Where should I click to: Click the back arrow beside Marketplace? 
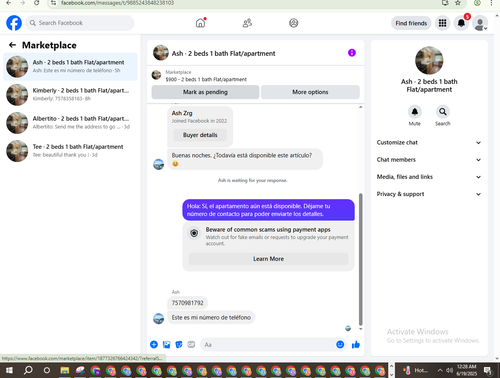click(12, 45)
